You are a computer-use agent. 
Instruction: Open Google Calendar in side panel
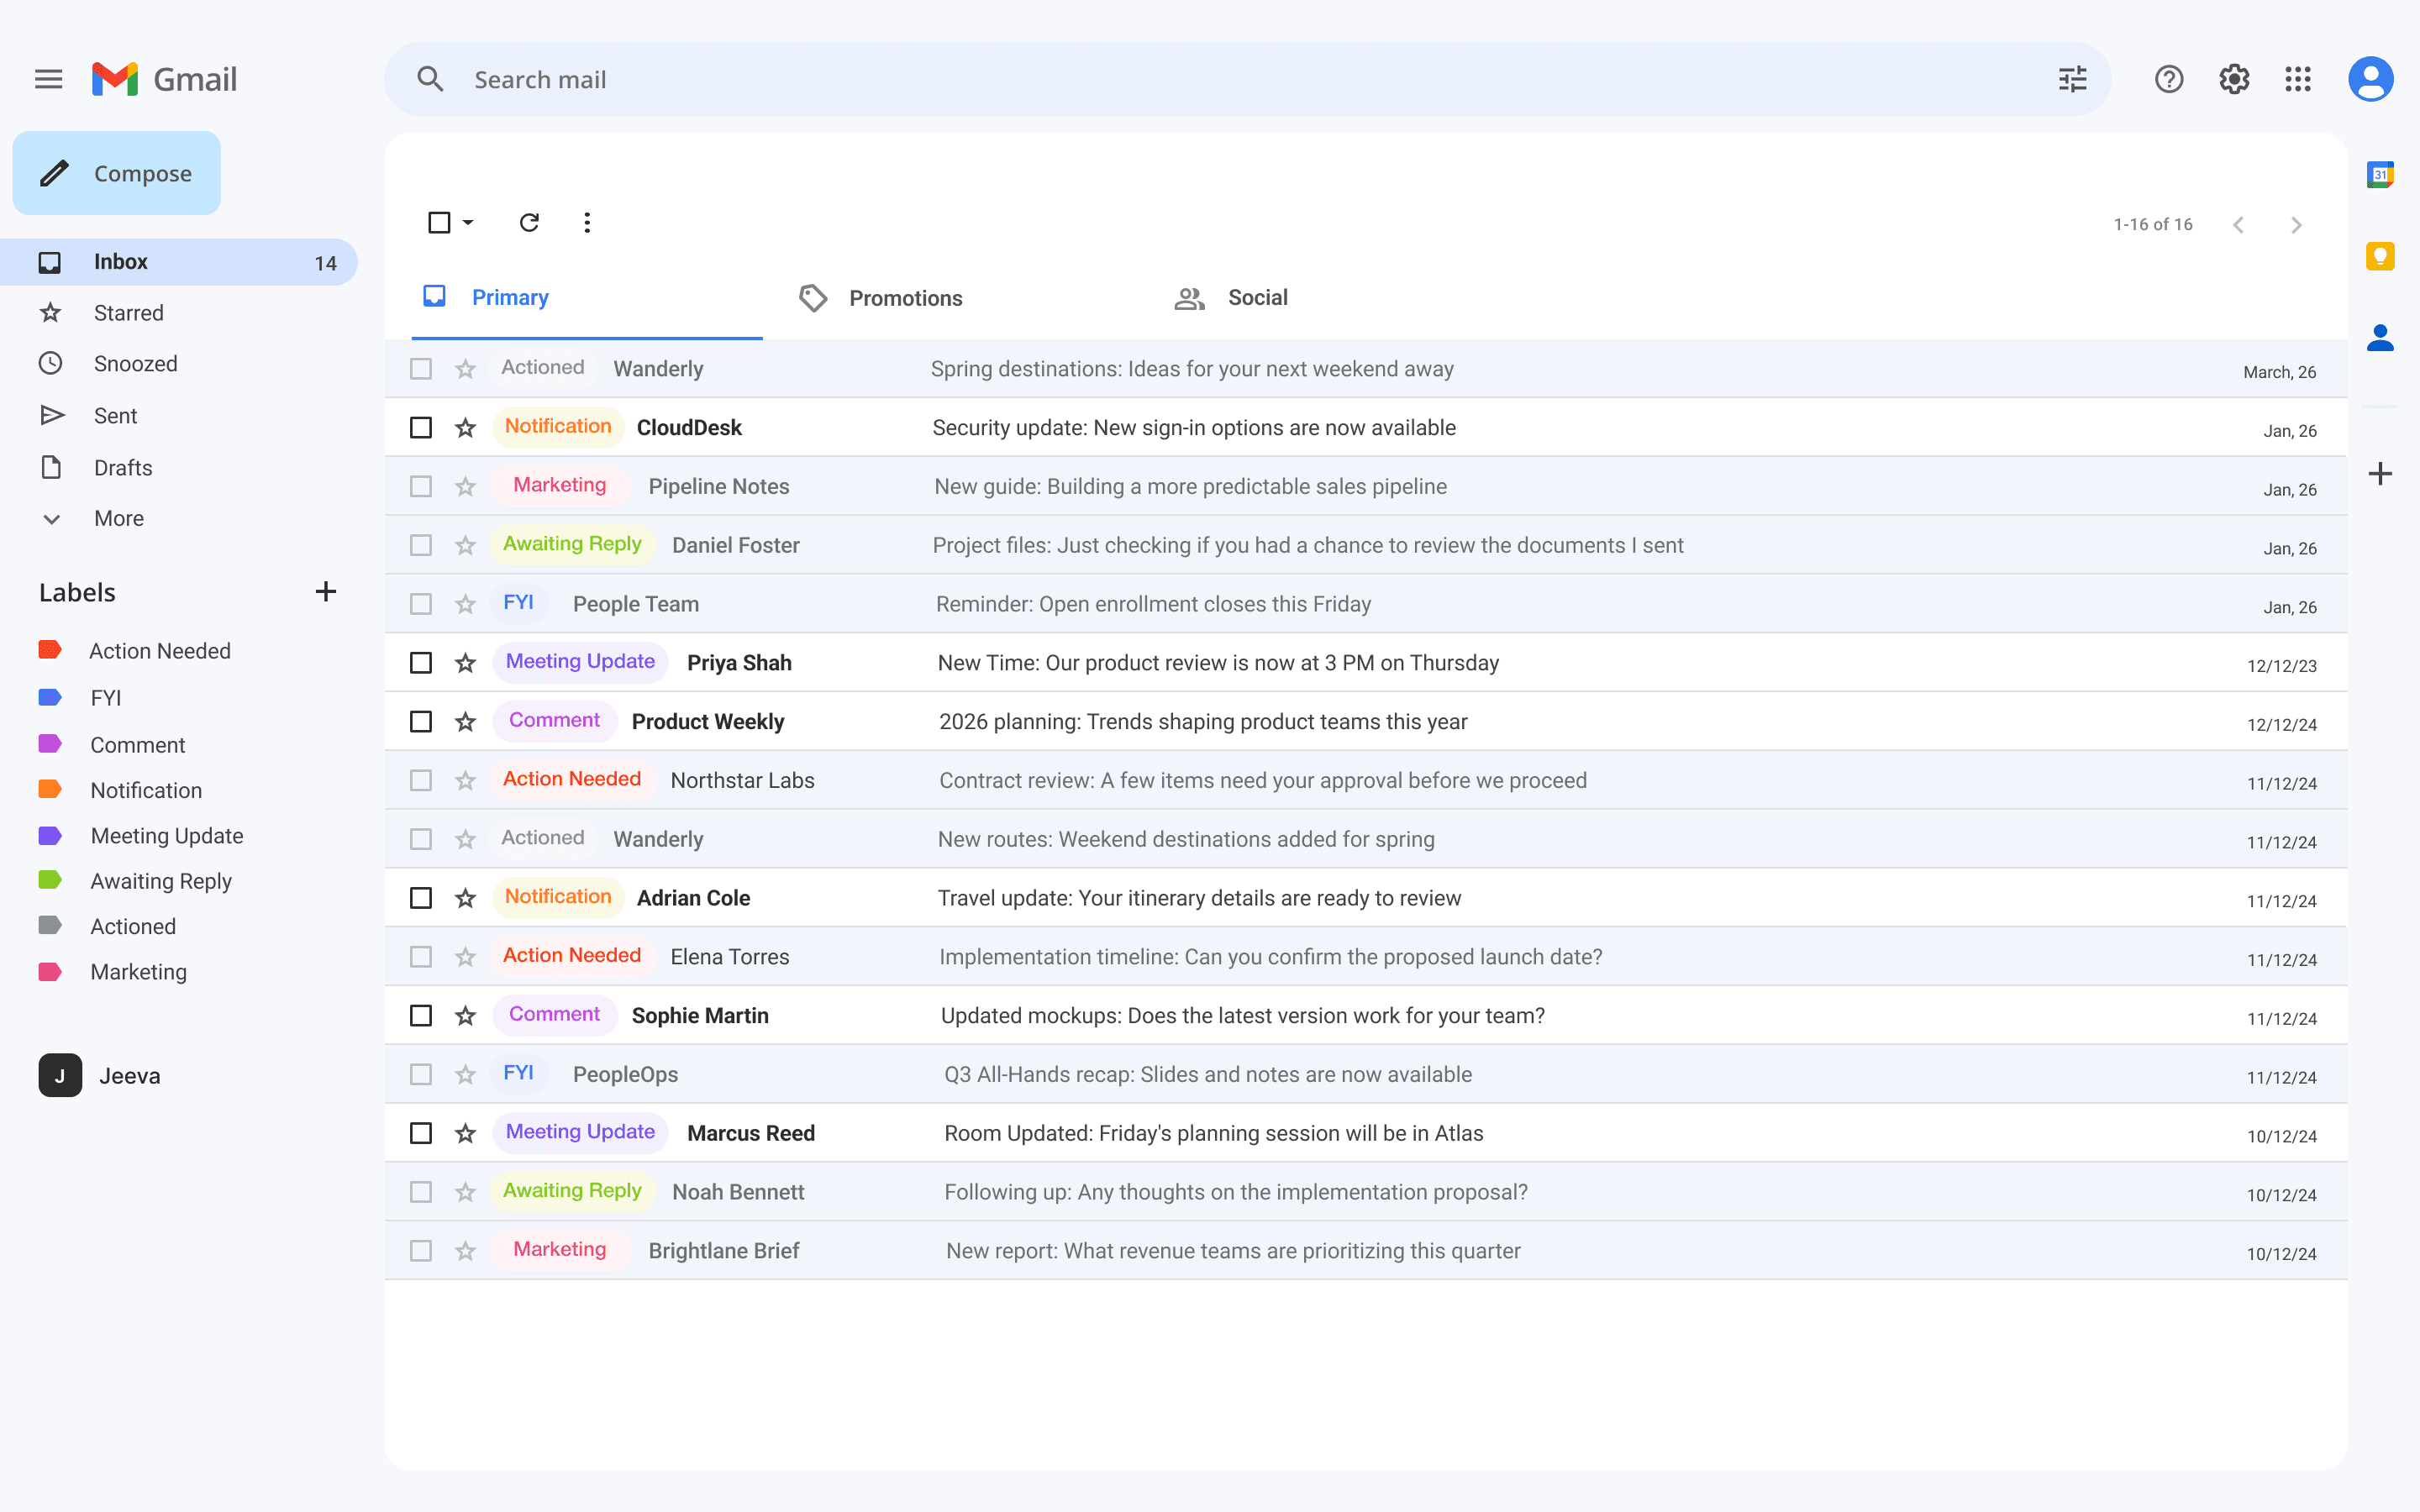(2380, 175)
